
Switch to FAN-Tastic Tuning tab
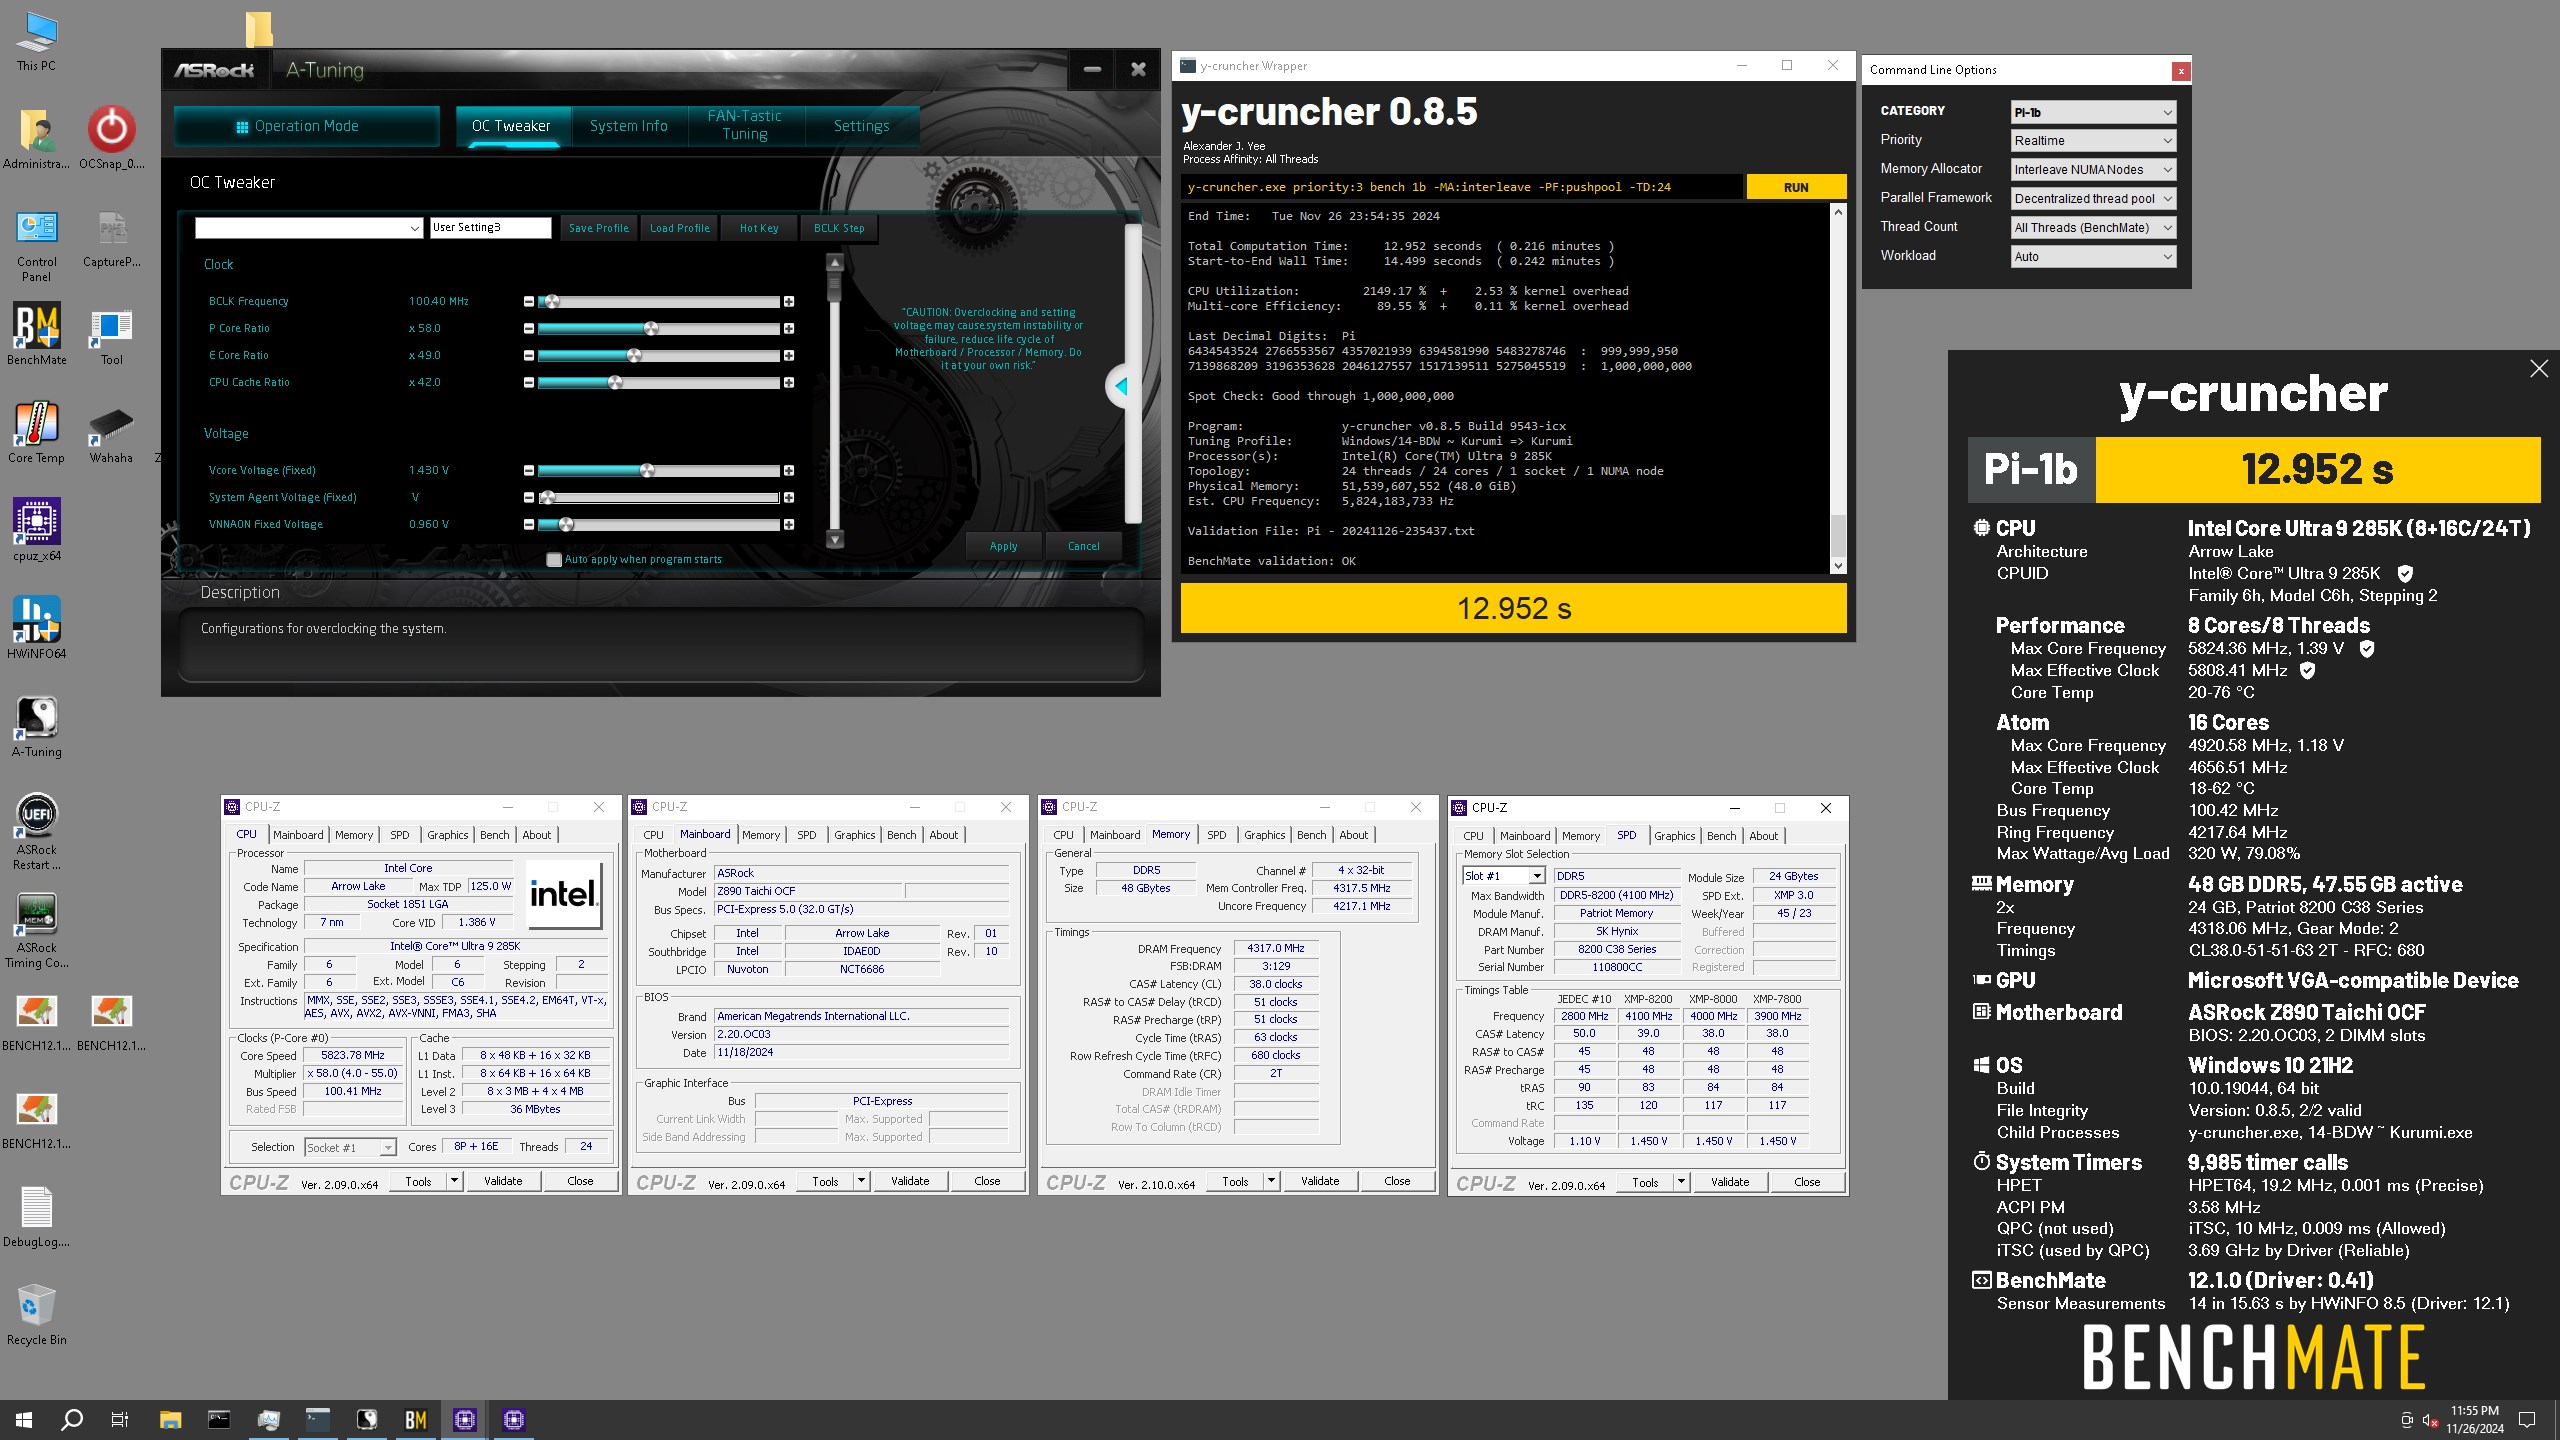(x=744, y=126)
